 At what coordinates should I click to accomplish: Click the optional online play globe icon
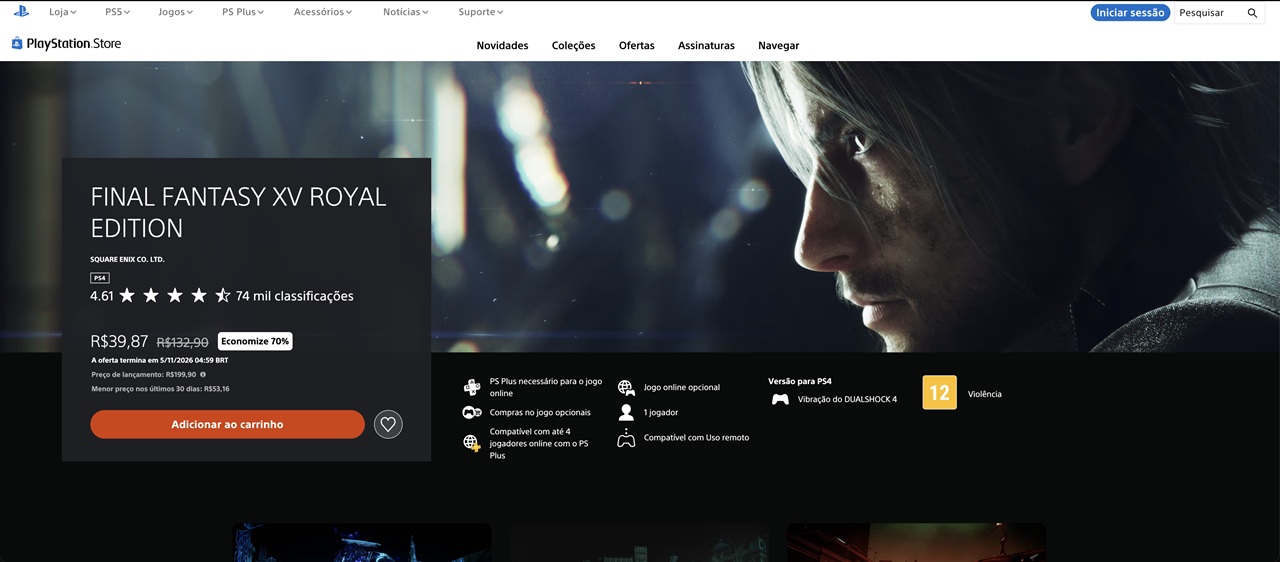tap(626, 387)
